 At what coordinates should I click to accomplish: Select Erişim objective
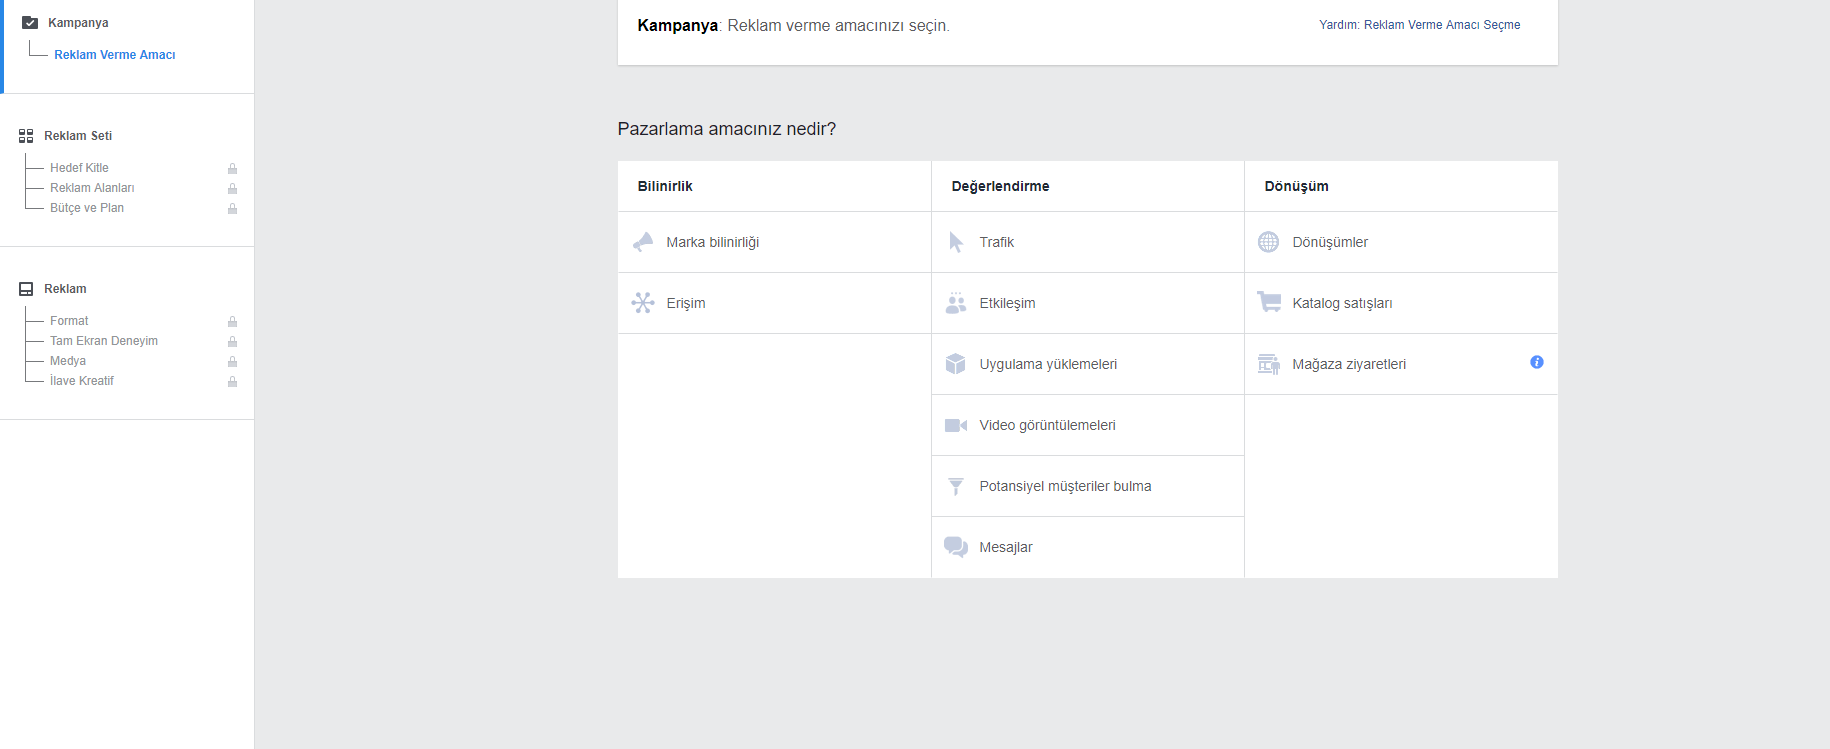tap(774, 303)
